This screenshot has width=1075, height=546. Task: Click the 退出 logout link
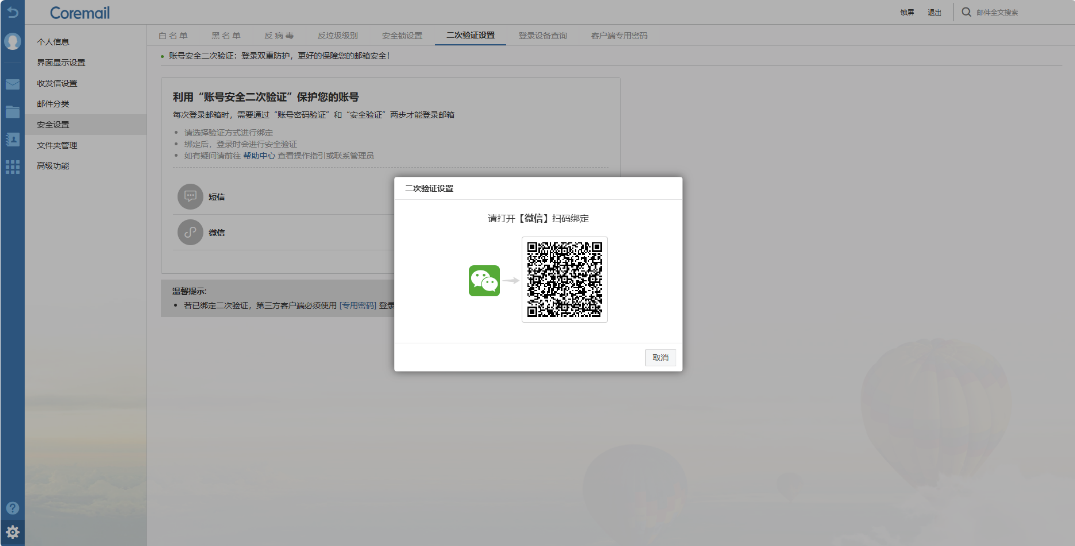point(934,12)
